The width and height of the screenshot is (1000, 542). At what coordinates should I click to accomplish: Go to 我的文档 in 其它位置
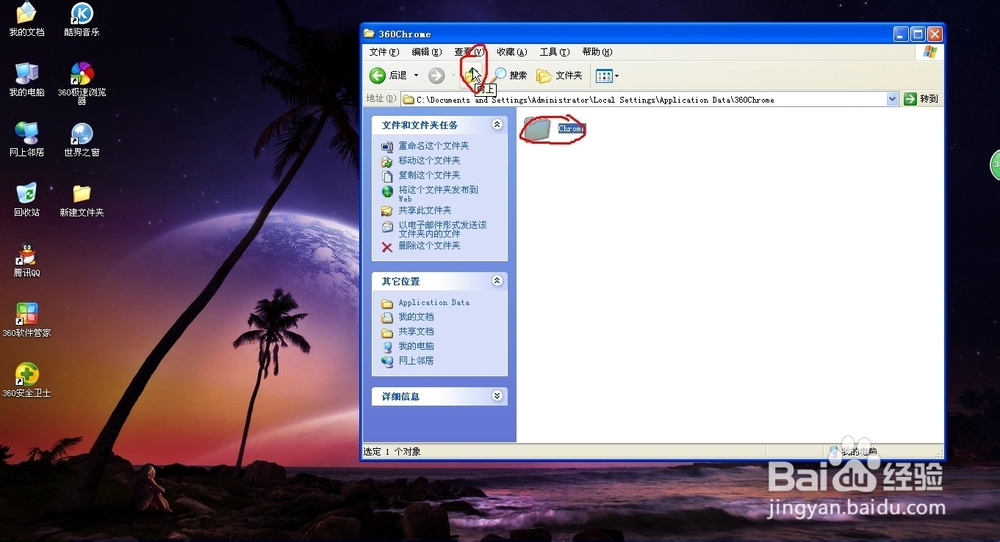416,317
